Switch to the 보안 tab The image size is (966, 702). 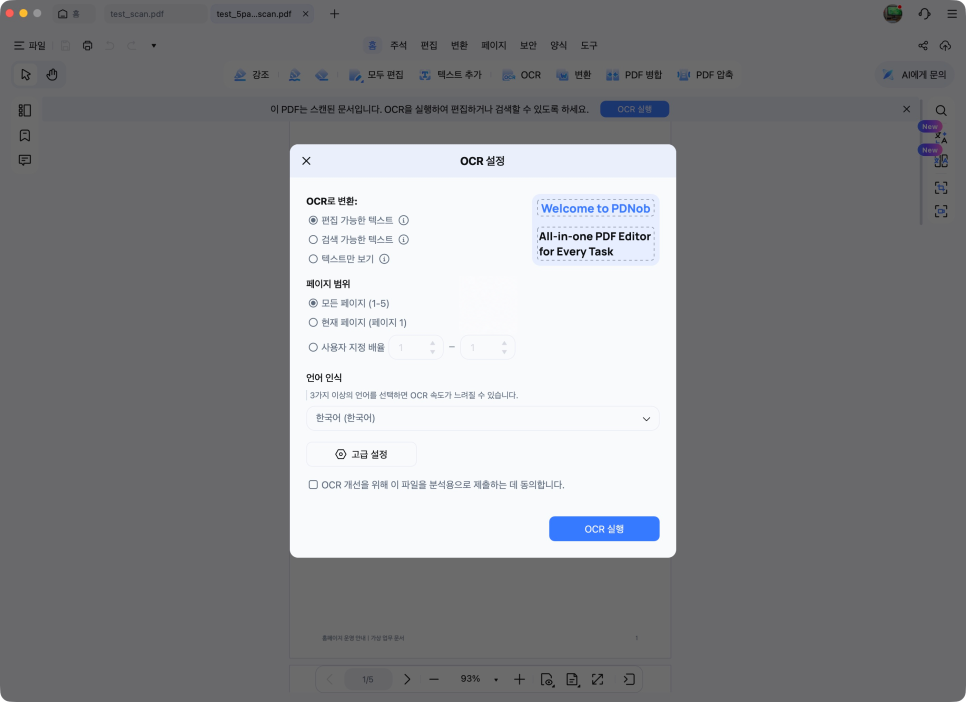[x=528, y=46]
